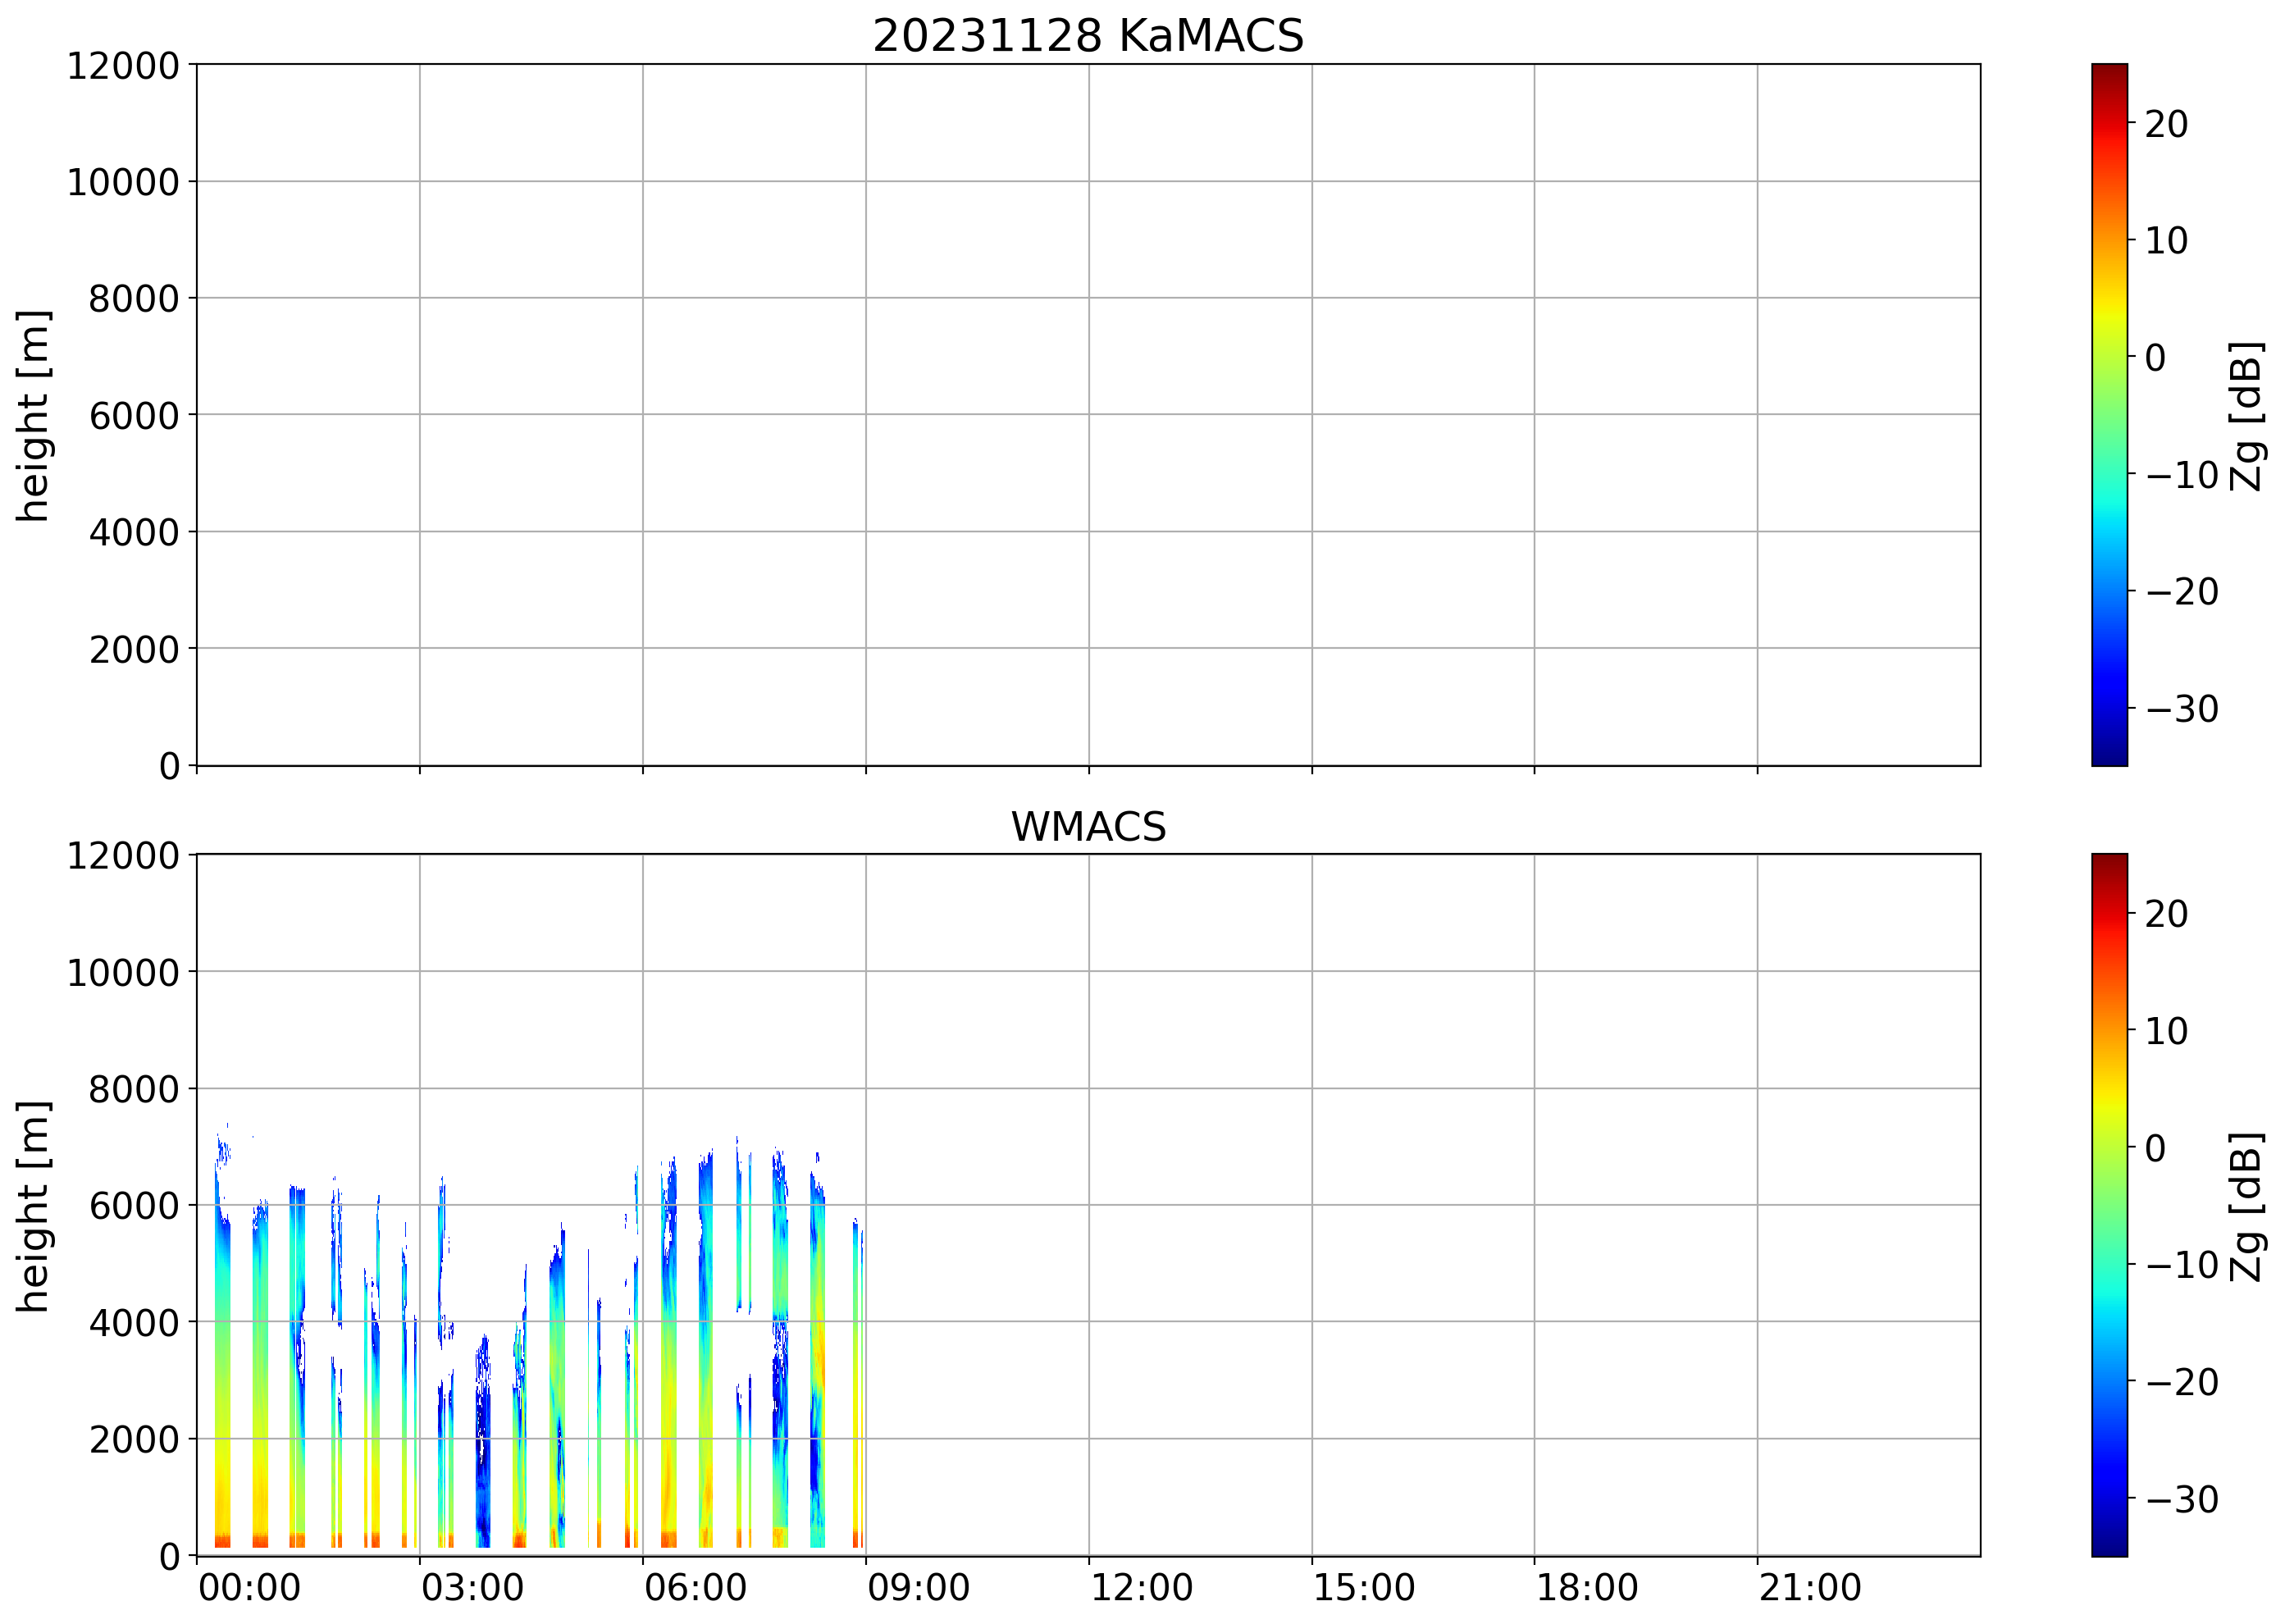
Task: Click the 21:00 time axis label
Action: click(x=1809, y=1588)
